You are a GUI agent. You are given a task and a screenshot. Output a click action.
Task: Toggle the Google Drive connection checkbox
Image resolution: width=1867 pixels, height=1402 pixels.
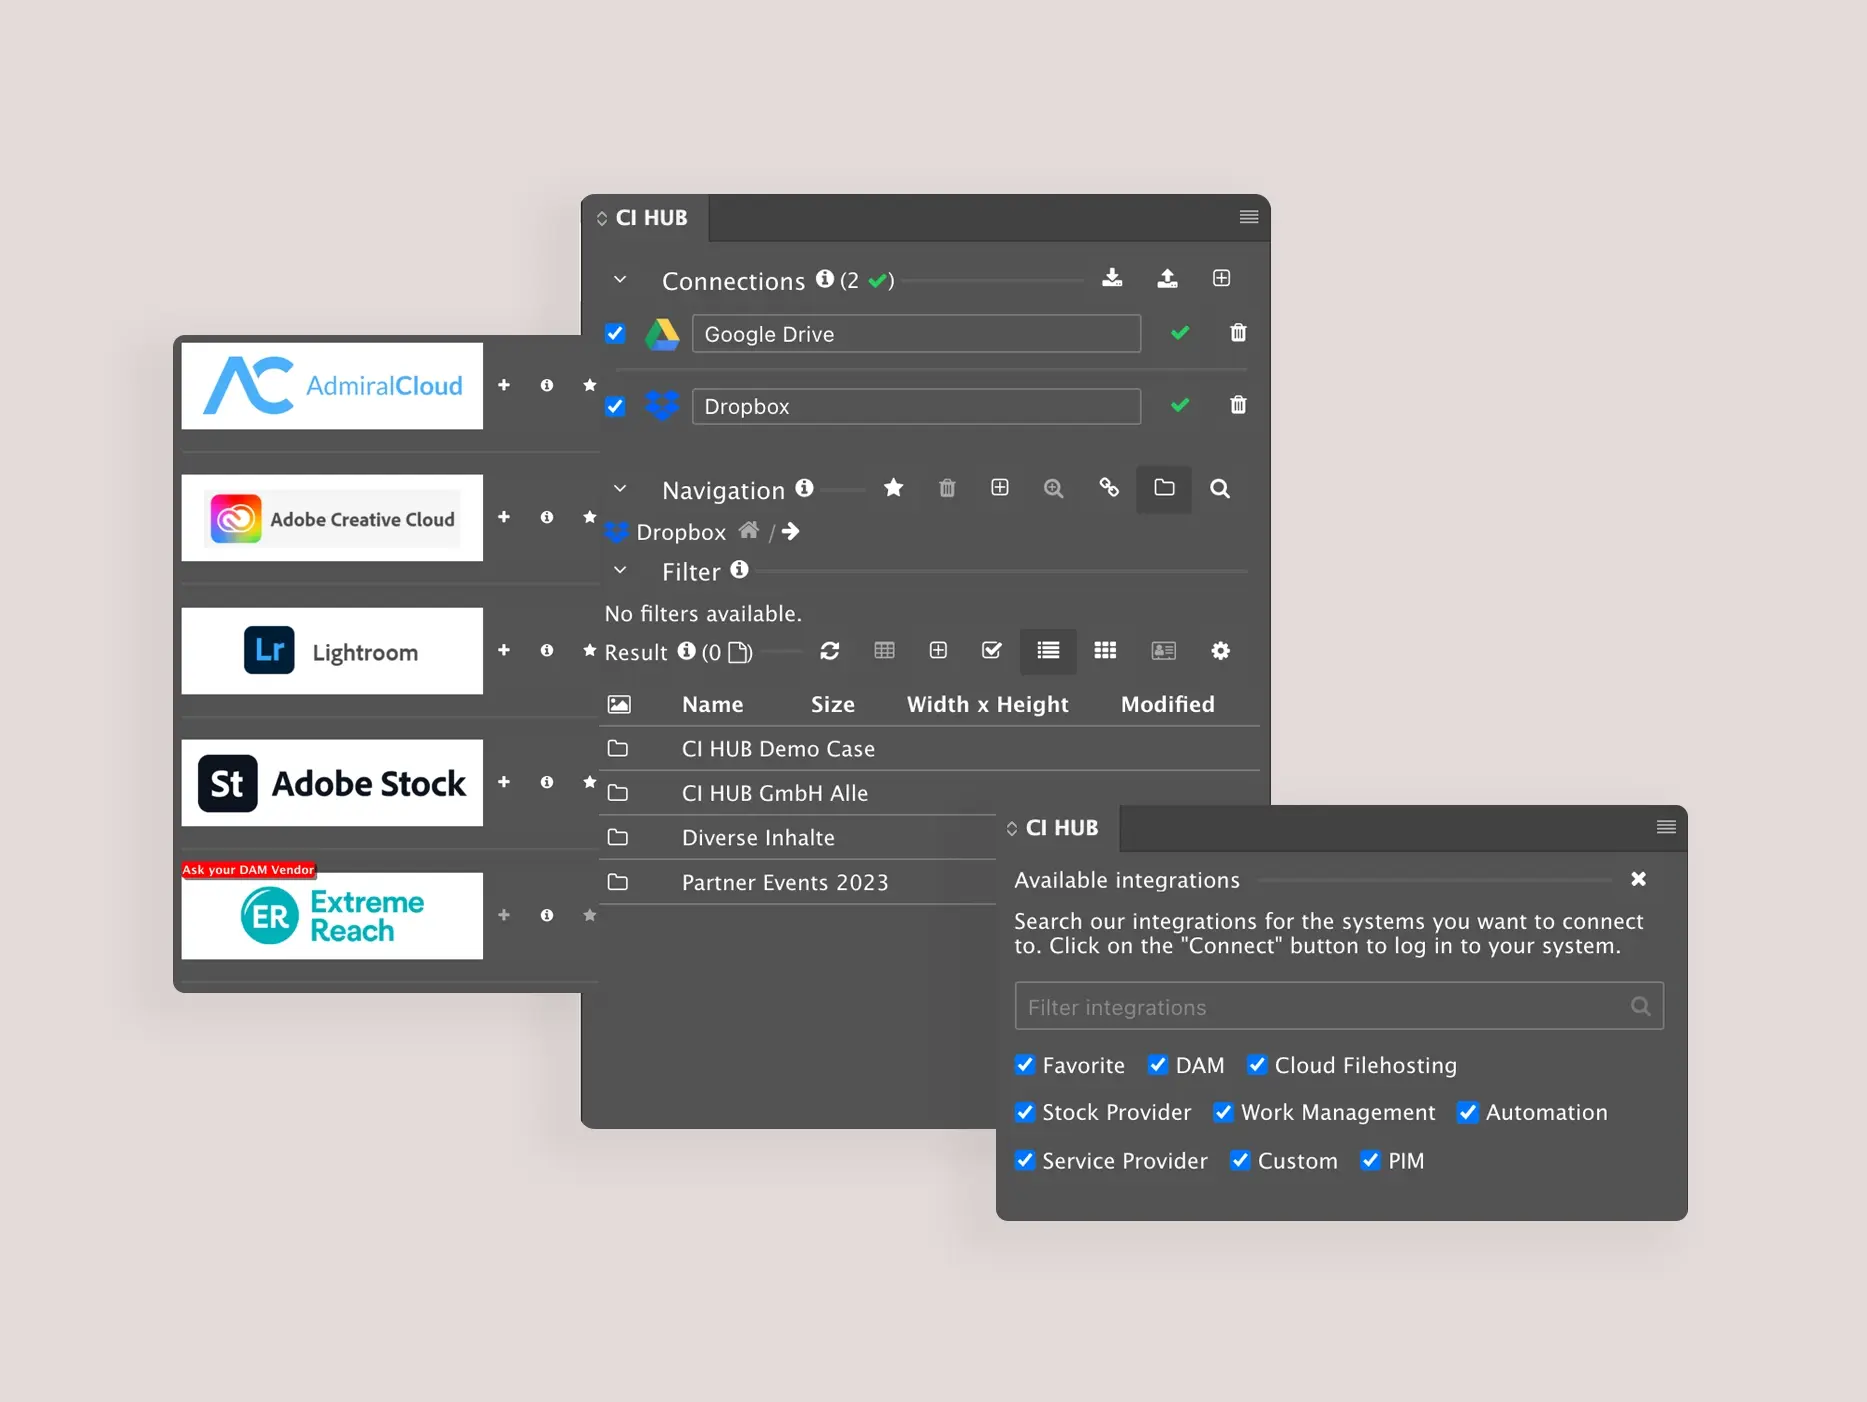point(615,333)
